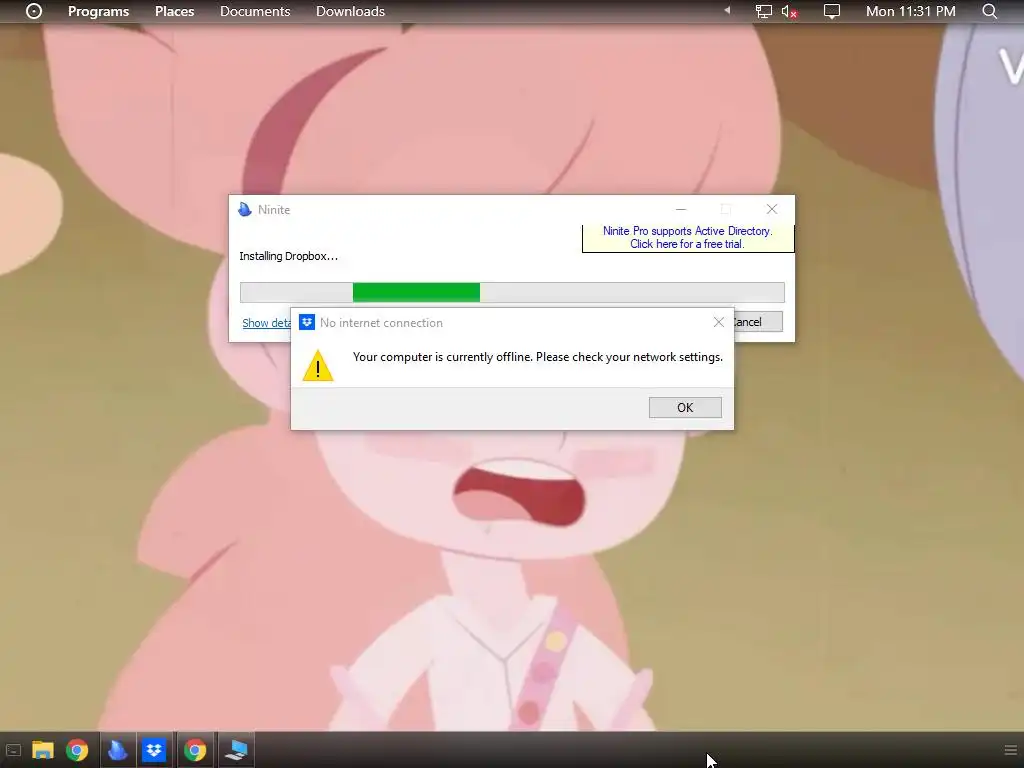Click the Dropbox icon in dialog title bar
1024x768 pixels.
pyautogui.click(x=306, y=322)
